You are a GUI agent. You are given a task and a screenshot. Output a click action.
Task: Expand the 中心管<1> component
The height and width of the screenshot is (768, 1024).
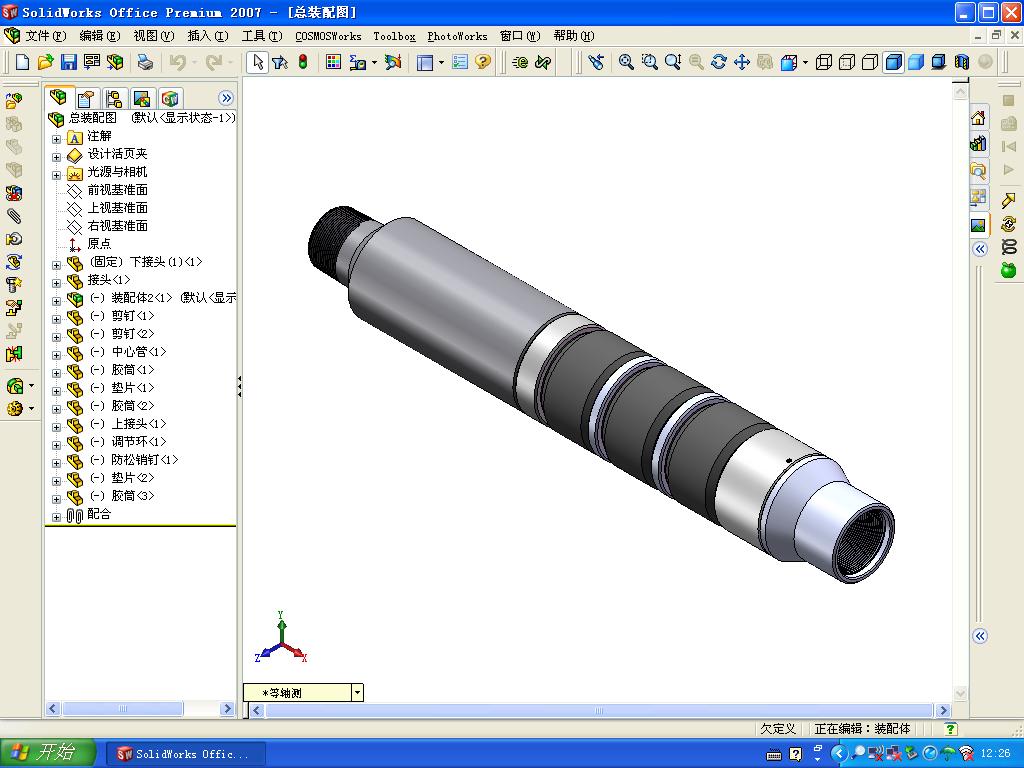point(56,355)
